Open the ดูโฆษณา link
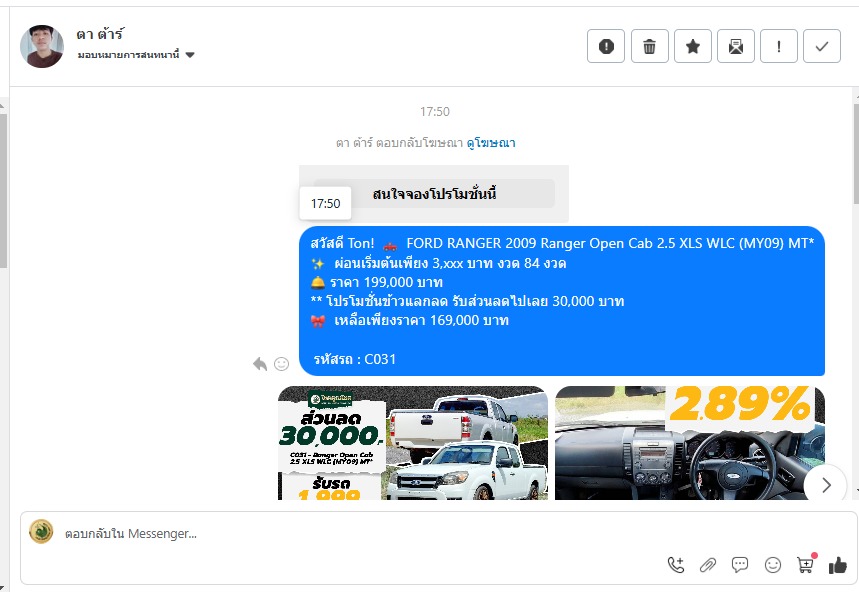The width and height of the screenshot is (859, 592). [491, 143]
